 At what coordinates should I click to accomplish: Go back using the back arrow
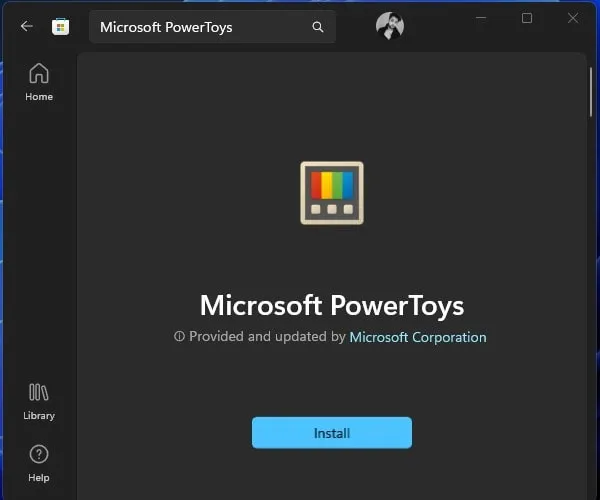coord(26,26)
